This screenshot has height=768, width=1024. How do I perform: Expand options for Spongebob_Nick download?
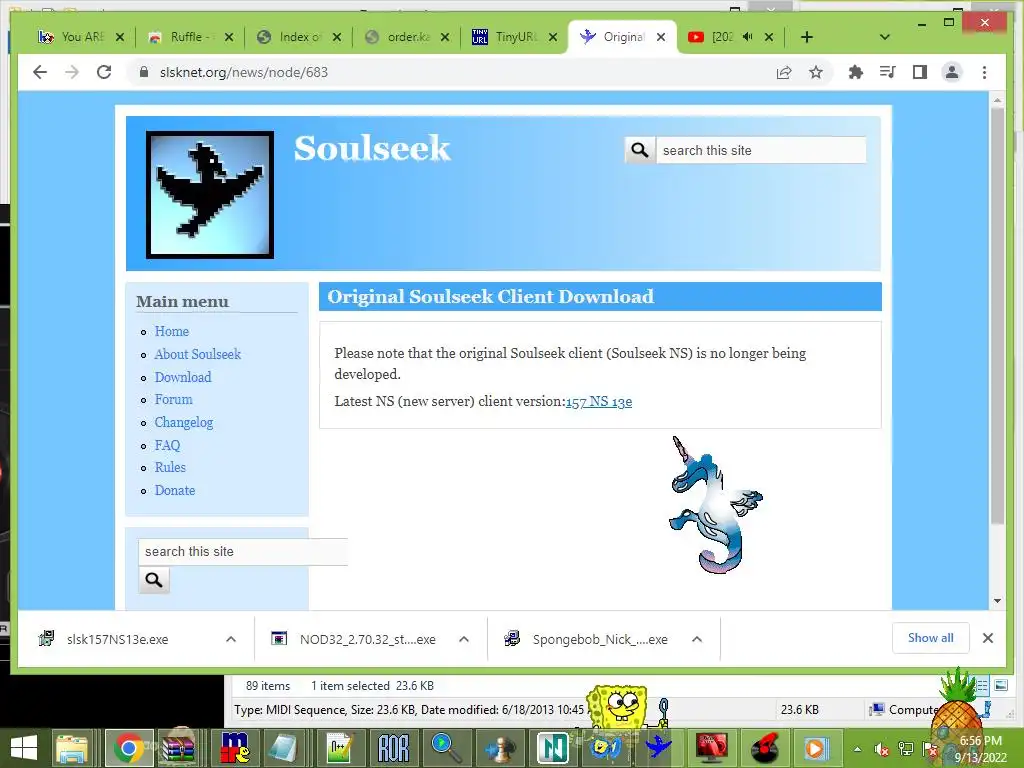tap(697, 639)
